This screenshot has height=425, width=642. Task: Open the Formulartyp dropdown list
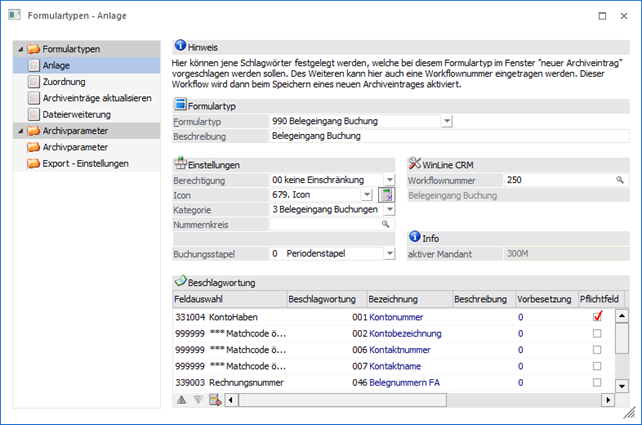pyautogui.click(x=446, y=121)
